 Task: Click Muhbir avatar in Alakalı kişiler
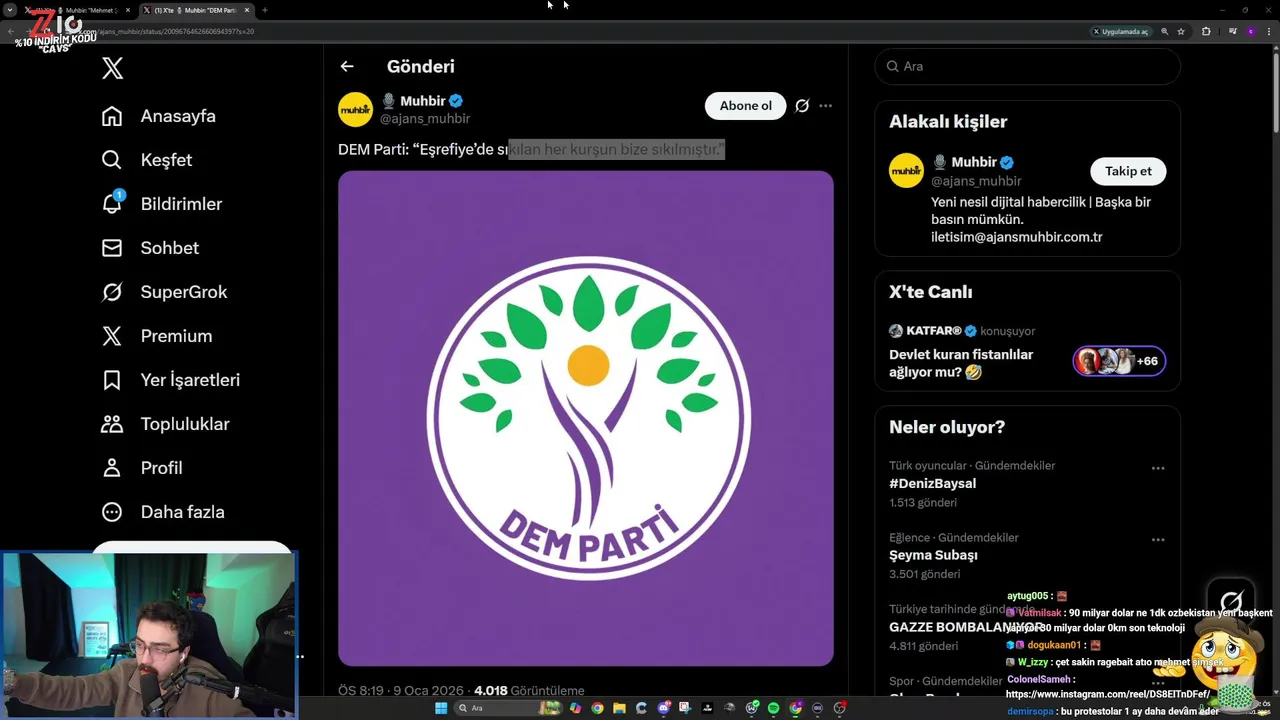[906, 170]
